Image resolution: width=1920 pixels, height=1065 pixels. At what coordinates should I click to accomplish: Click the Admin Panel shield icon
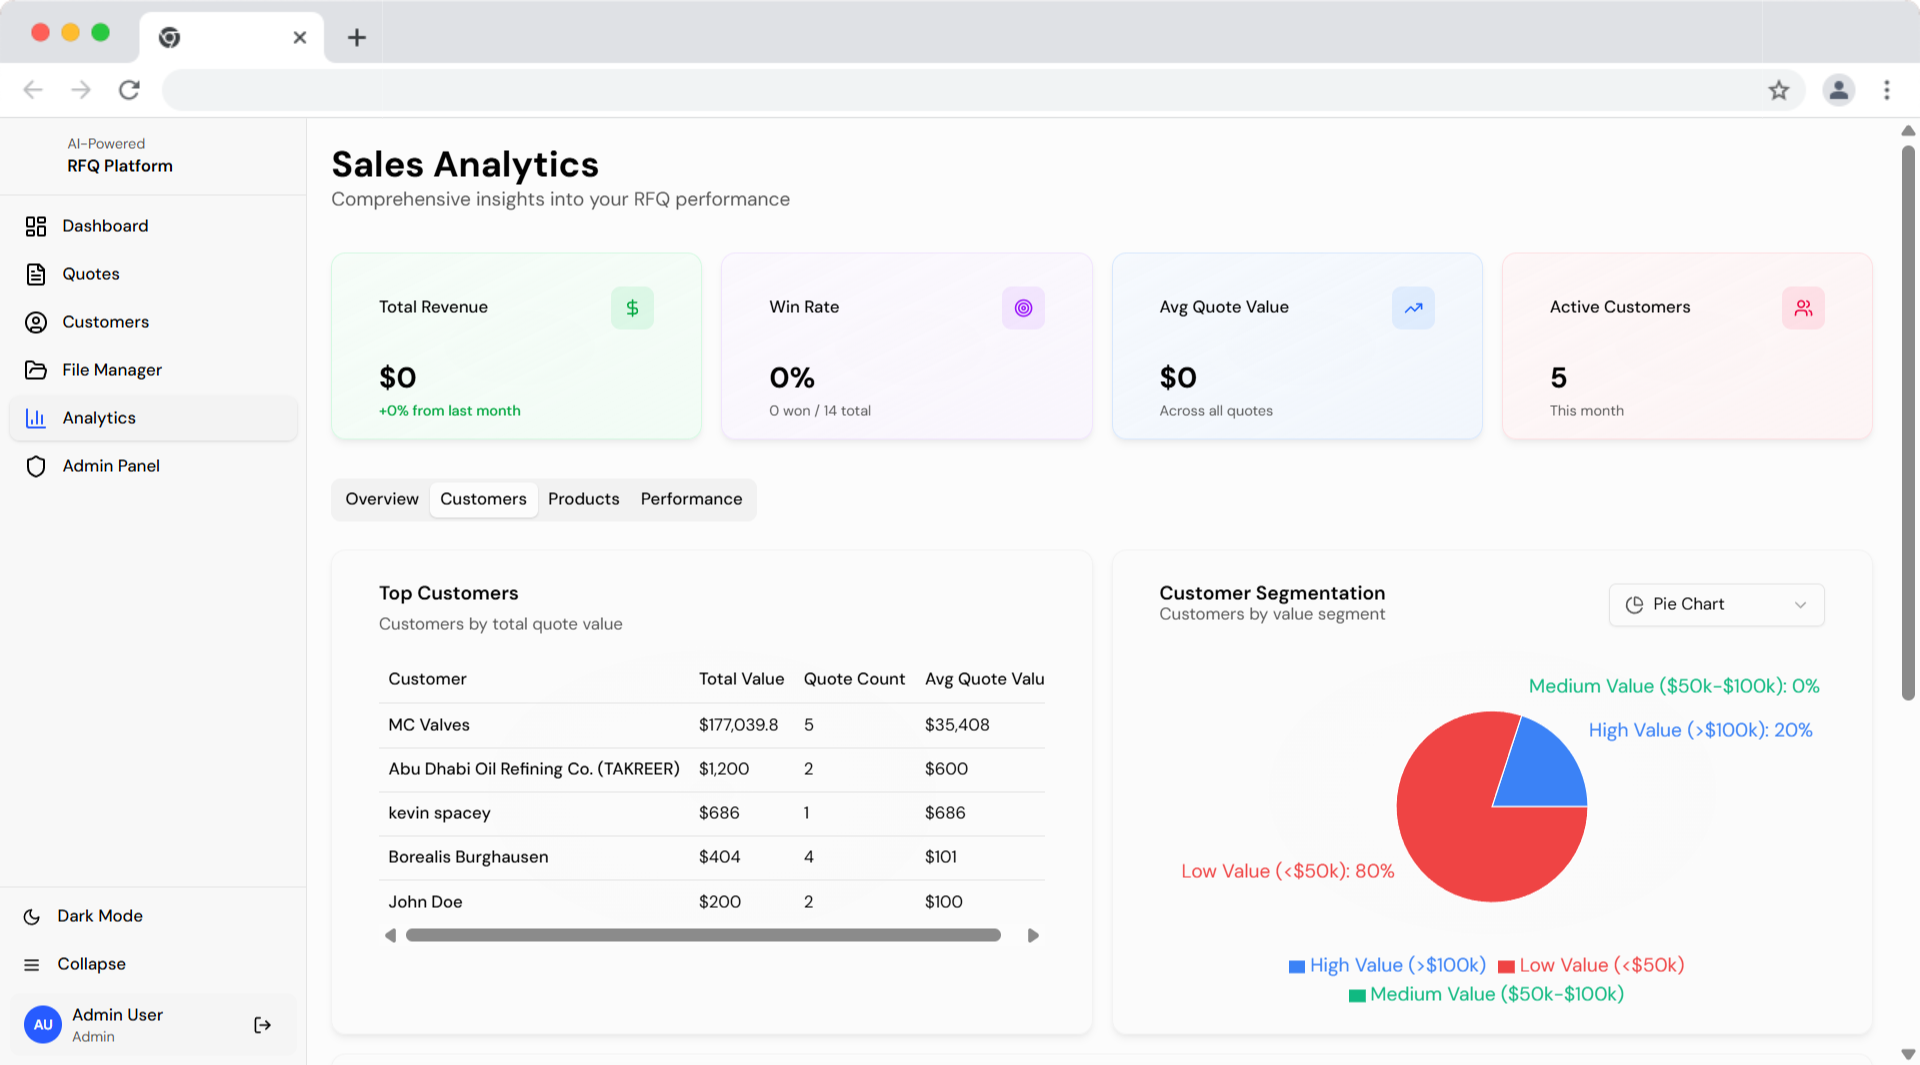tap(36, 466)
